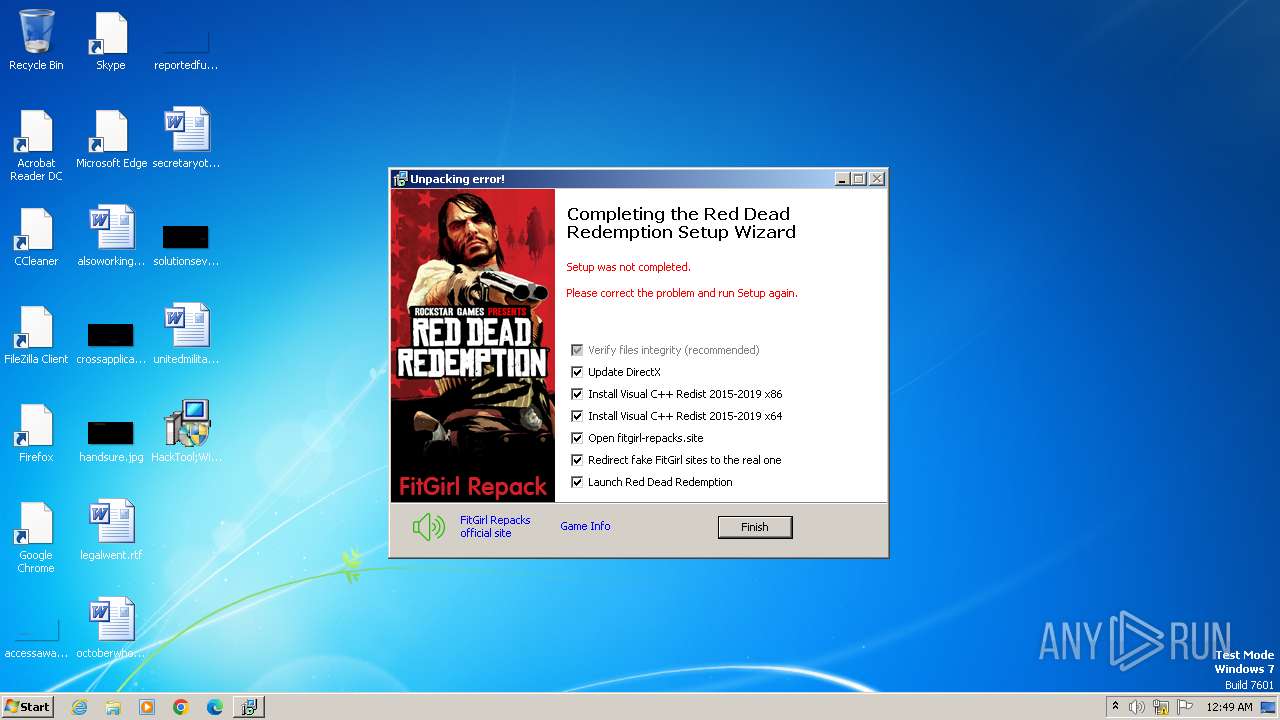Viewport: 1280px width, 720px height.
Task: Click the Red Dead Redemption cover art
Action: [472, 345]
